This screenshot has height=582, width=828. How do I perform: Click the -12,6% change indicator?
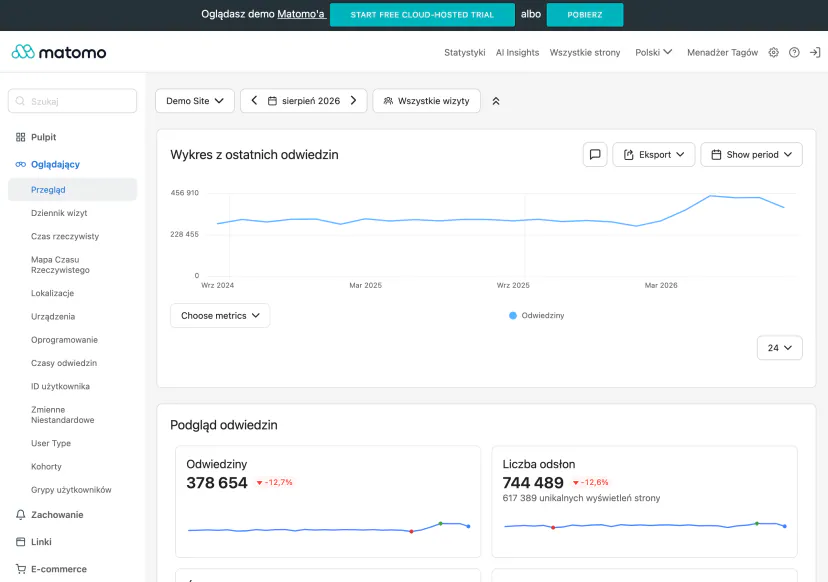click(x=591, y=482)
